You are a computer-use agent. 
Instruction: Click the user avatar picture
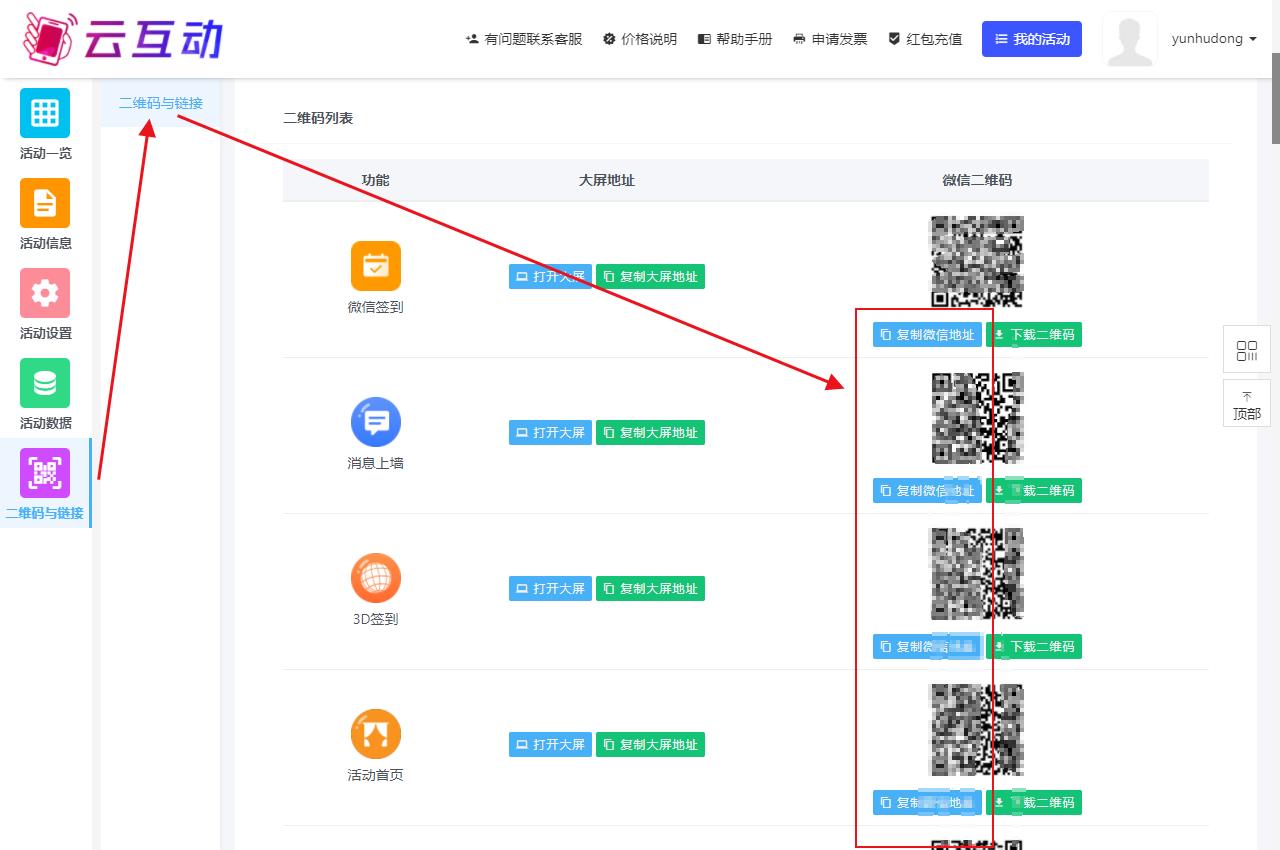click(1130, 39)
